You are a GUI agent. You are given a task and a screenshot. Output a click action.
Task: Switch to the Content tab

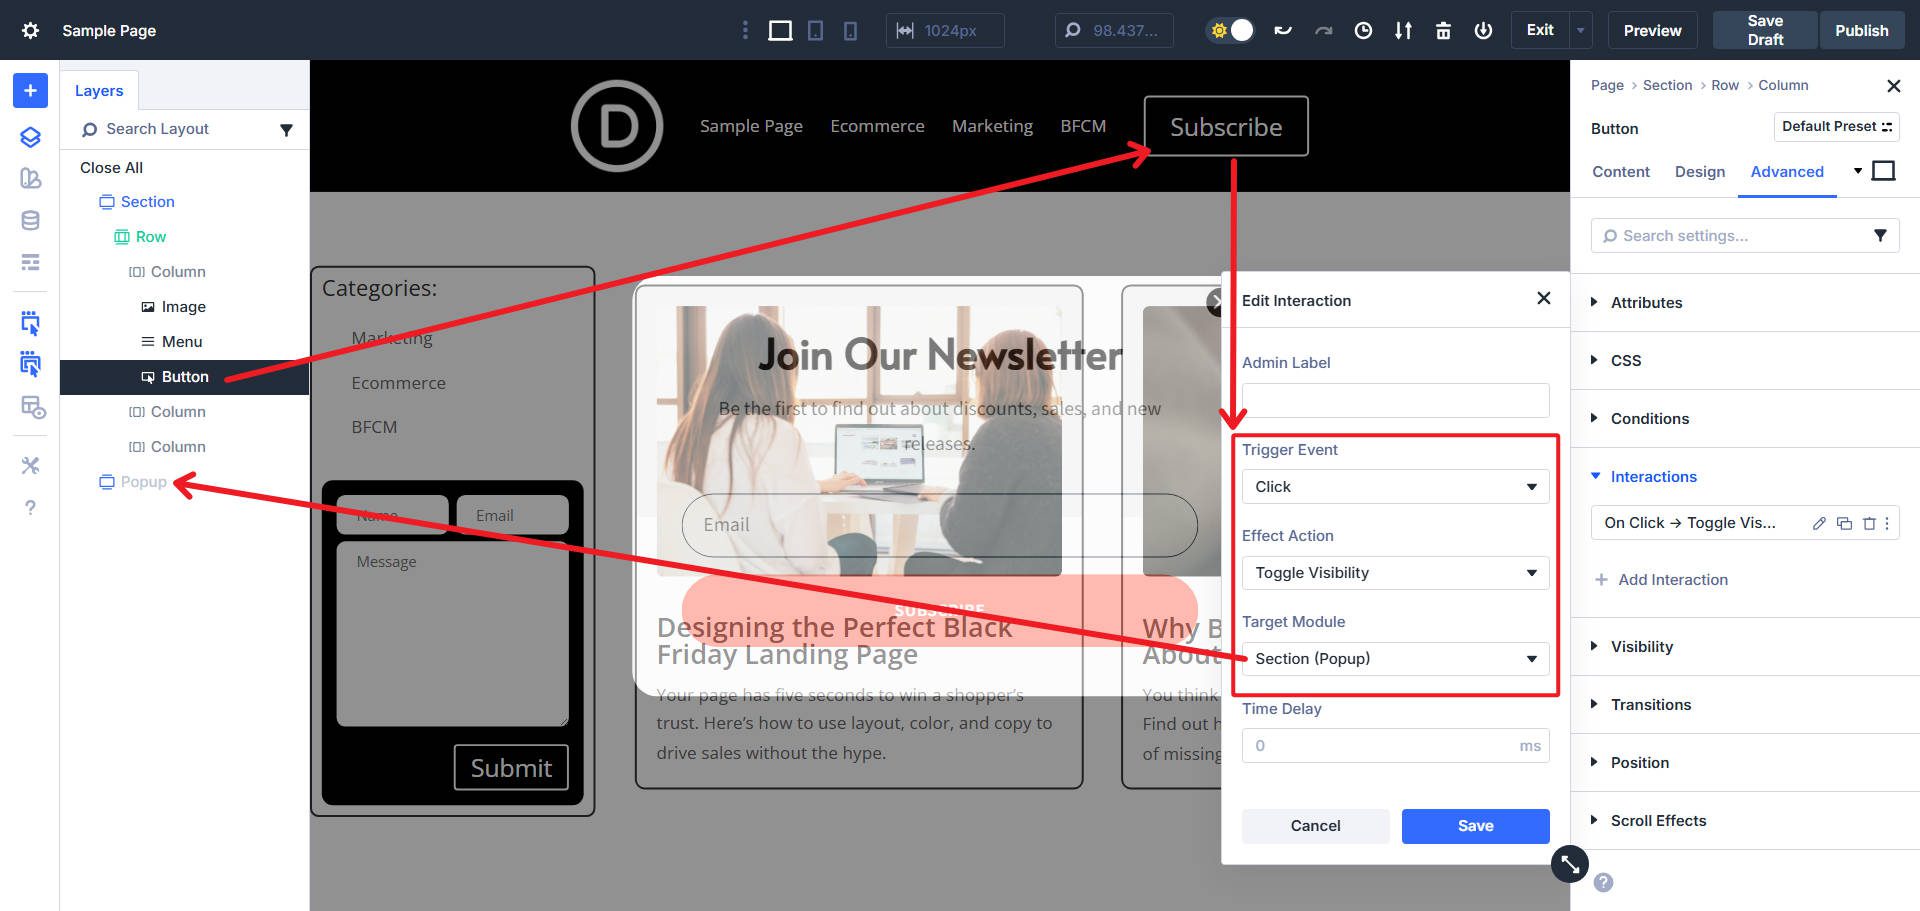[x=1620, y=171]
